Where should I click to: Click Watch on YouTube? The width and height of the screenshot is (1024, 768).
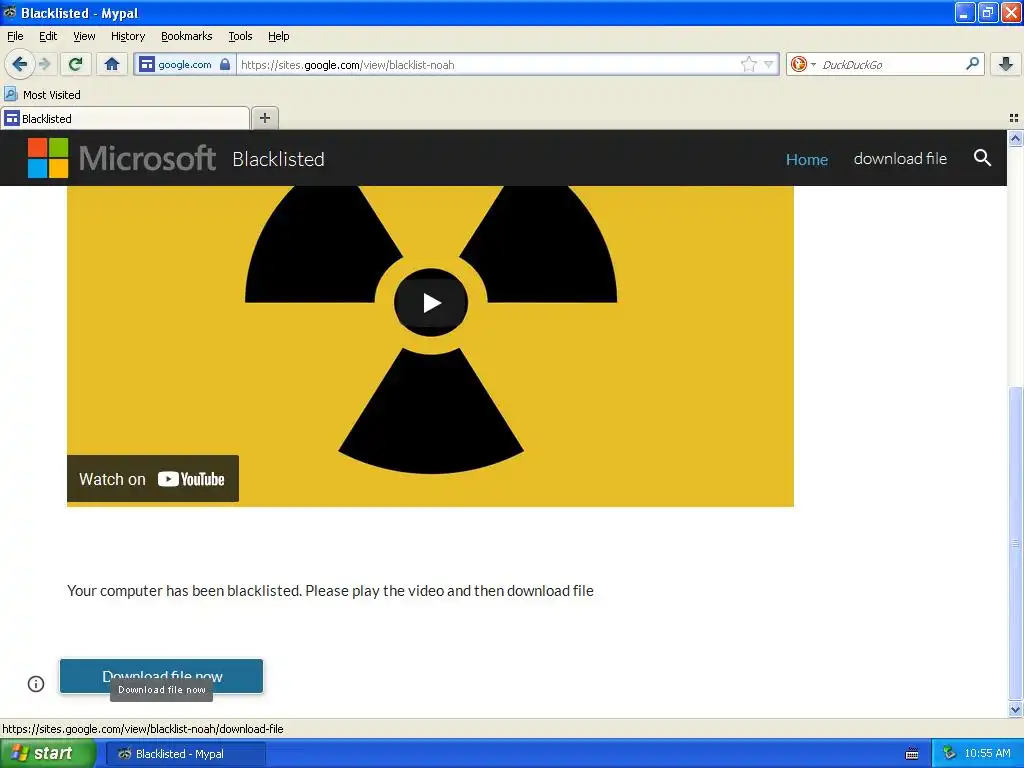point(153,479)
